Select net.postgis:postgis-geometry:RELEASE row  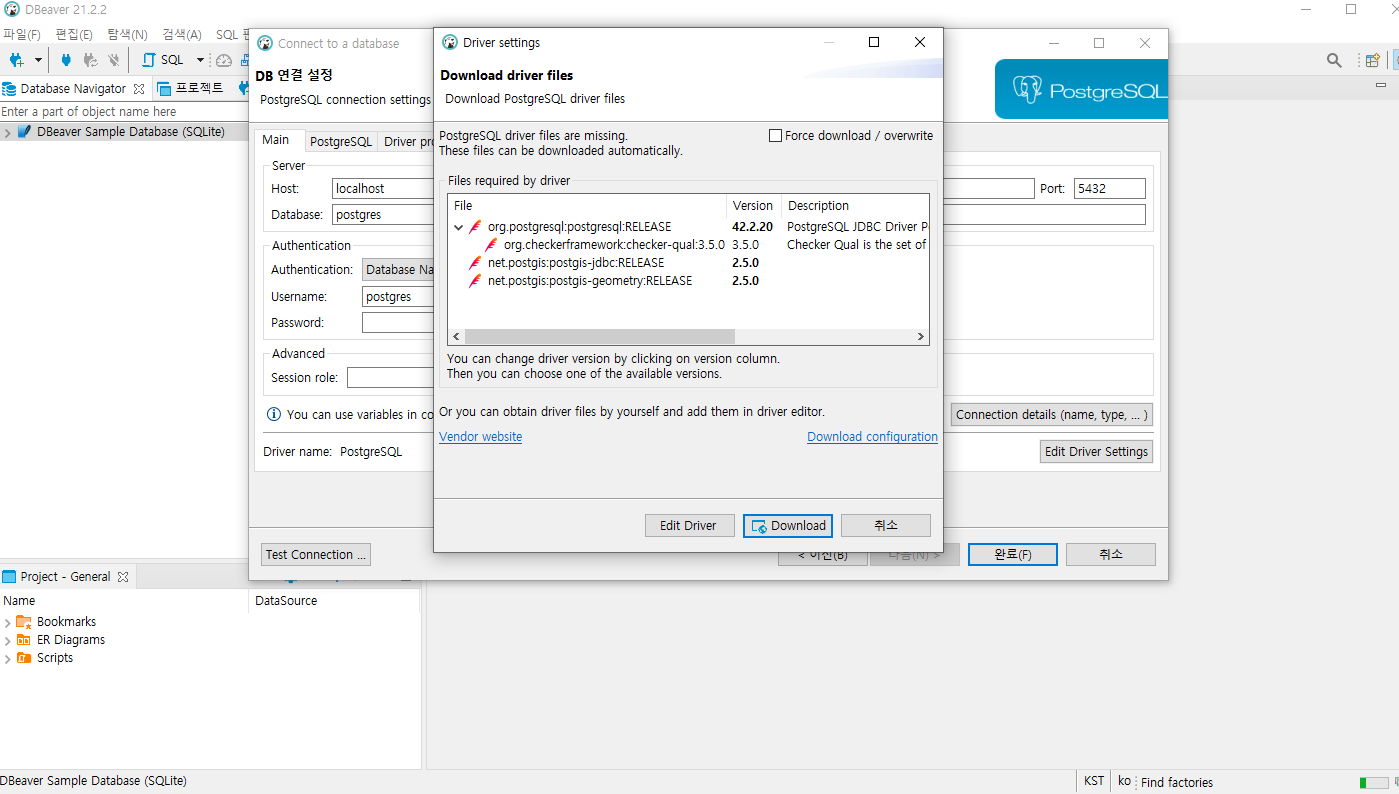(x=589, y=281)
